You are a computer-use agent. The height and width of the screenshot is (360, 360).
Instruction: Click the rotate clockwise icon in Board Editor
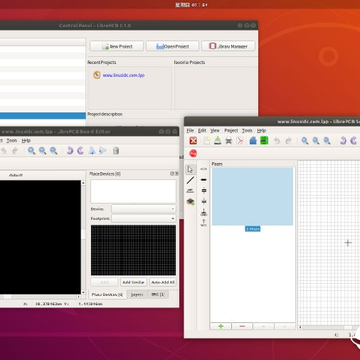[80, 151]
